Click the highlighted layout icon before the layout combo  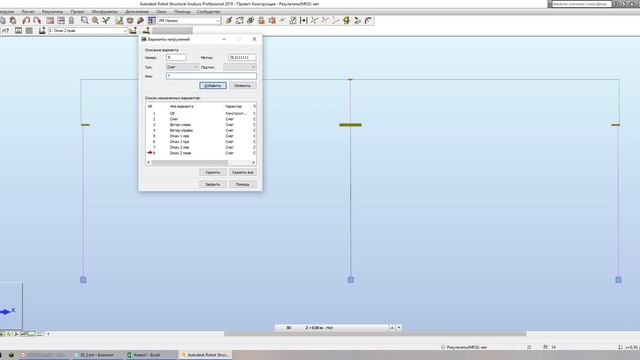(151, 20)
